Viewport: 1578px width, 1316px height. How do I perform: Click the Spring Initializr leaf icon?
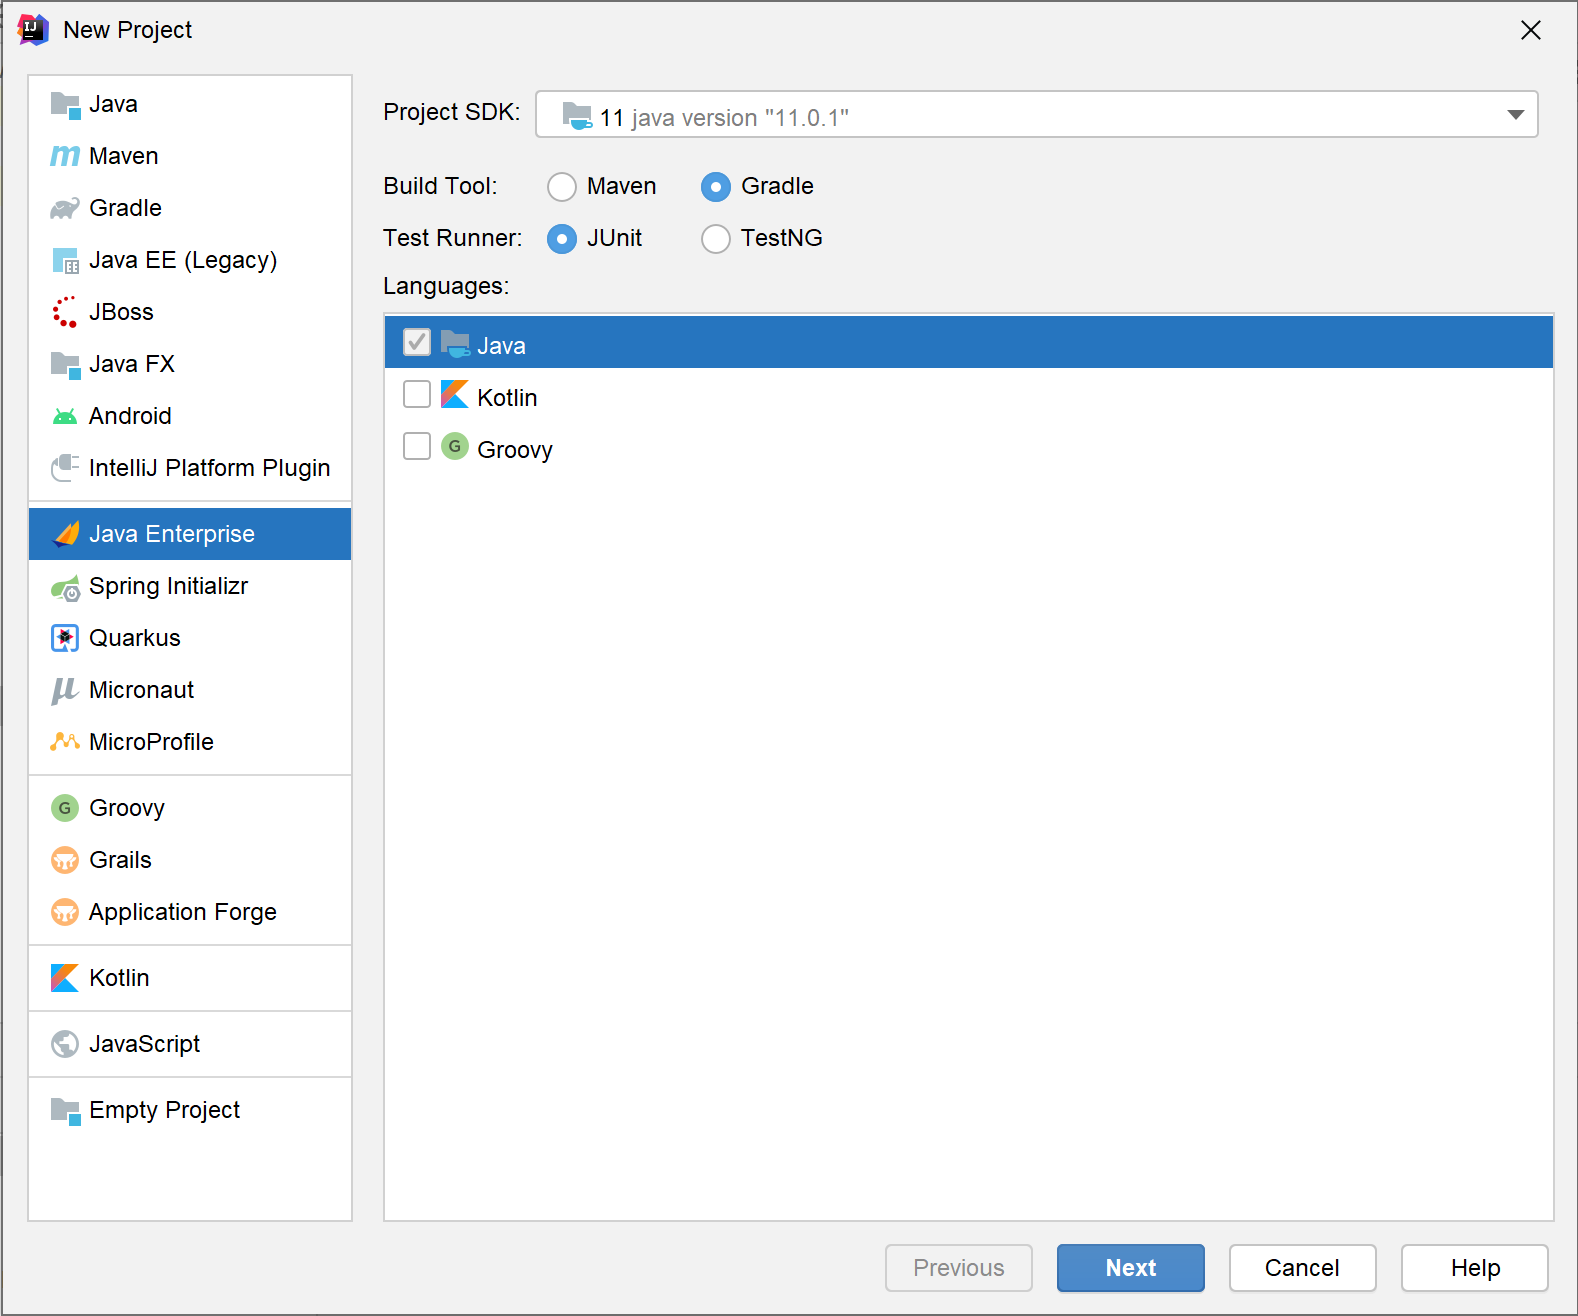pyautogui.click(x=65, y=587)
